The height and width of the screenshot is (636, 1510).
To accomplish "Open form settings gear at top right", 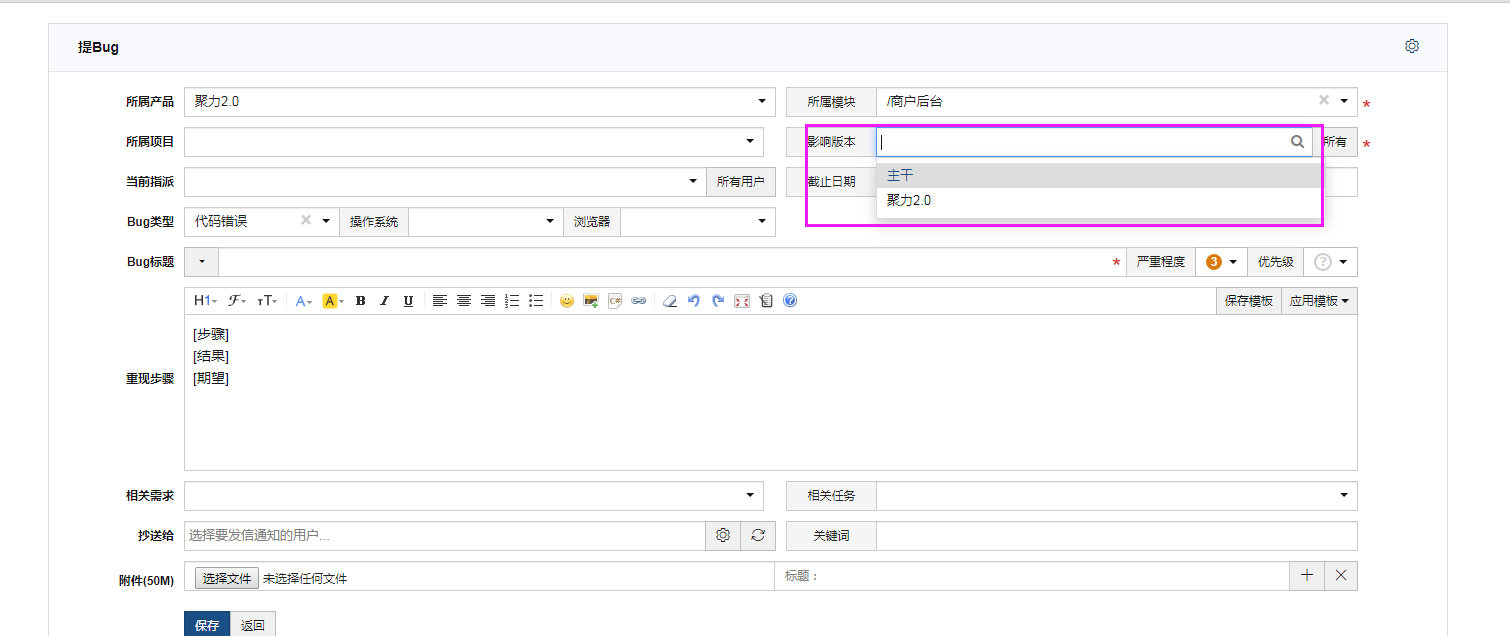I will [1412, 46].
